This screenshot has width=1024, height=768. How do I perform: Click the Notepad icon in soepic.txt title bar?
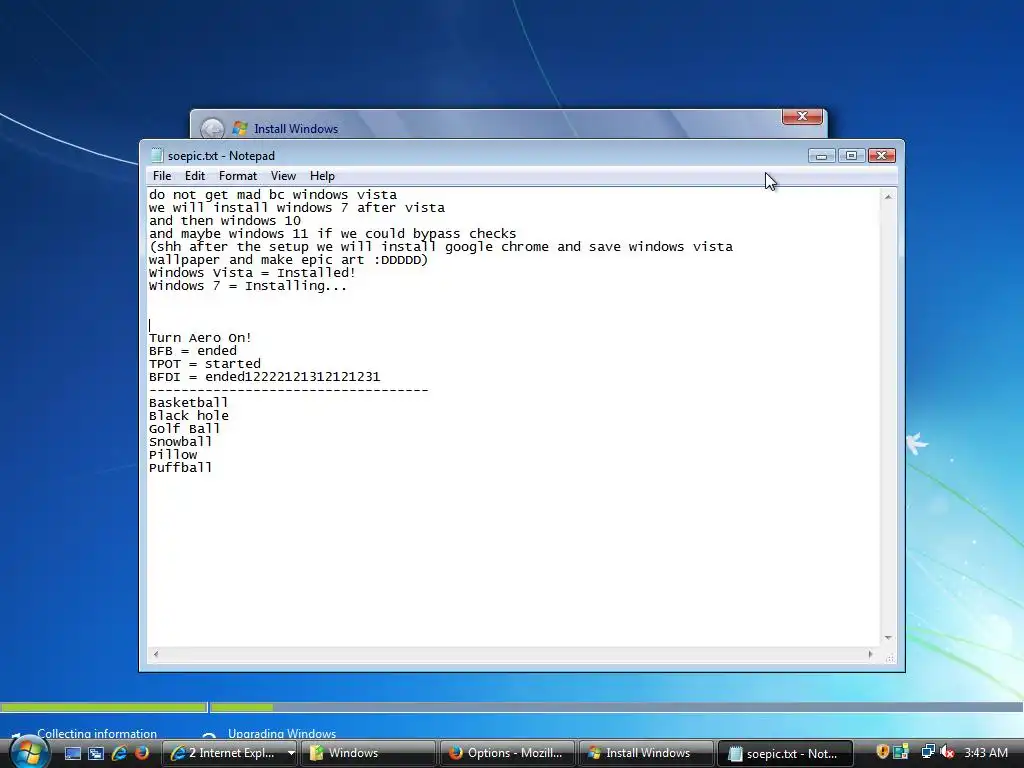157,155
